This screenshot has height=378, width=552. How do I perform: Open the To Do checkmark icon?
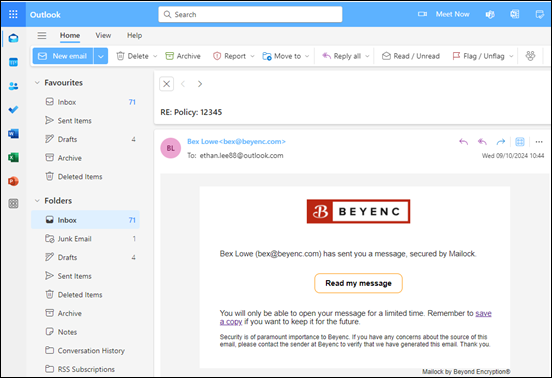click(13, 110)
